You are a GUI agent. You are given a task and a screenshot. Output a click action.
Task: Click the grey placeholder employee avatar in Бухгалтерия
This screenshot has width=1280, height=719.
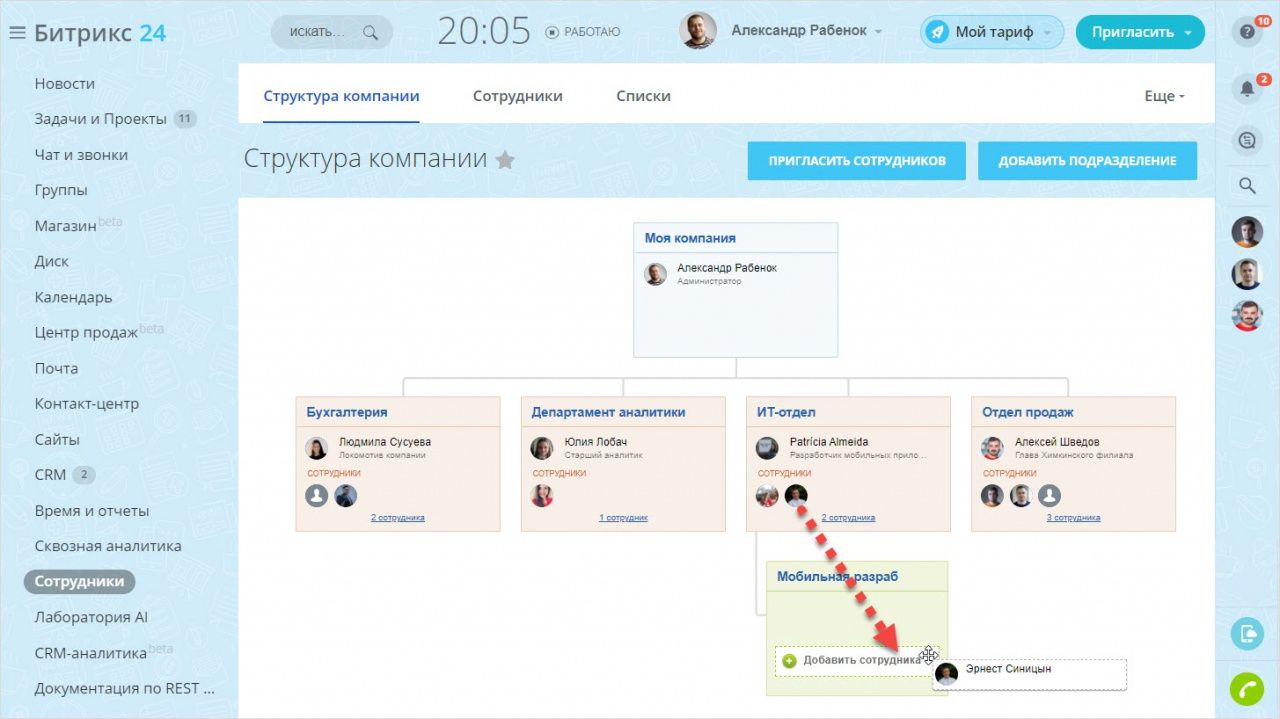(x=317, y=495)
